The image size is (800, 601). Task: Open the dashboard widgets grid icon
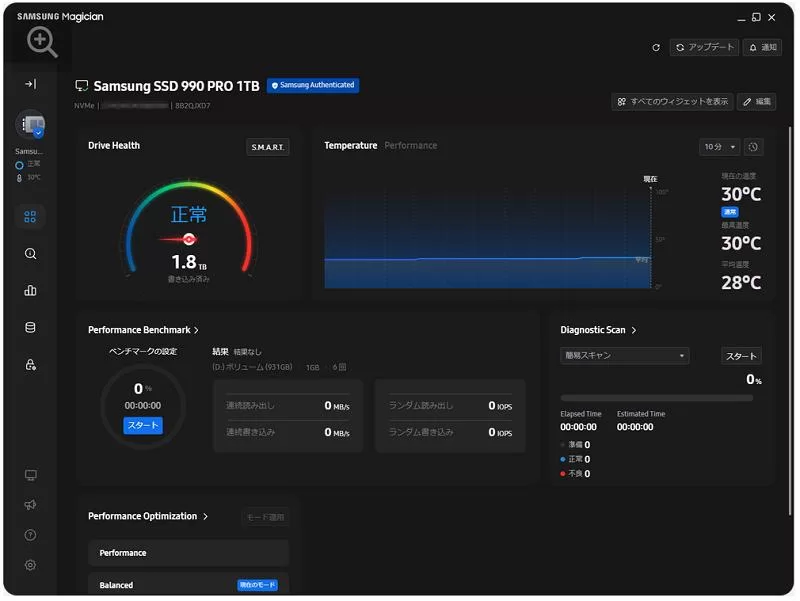coord(30,217)
